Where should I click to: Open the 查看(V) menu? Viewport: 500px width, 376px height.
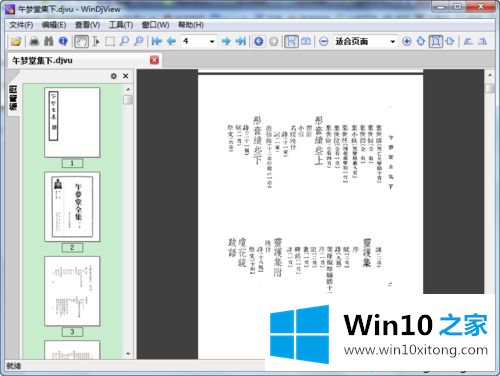[88, 25]
